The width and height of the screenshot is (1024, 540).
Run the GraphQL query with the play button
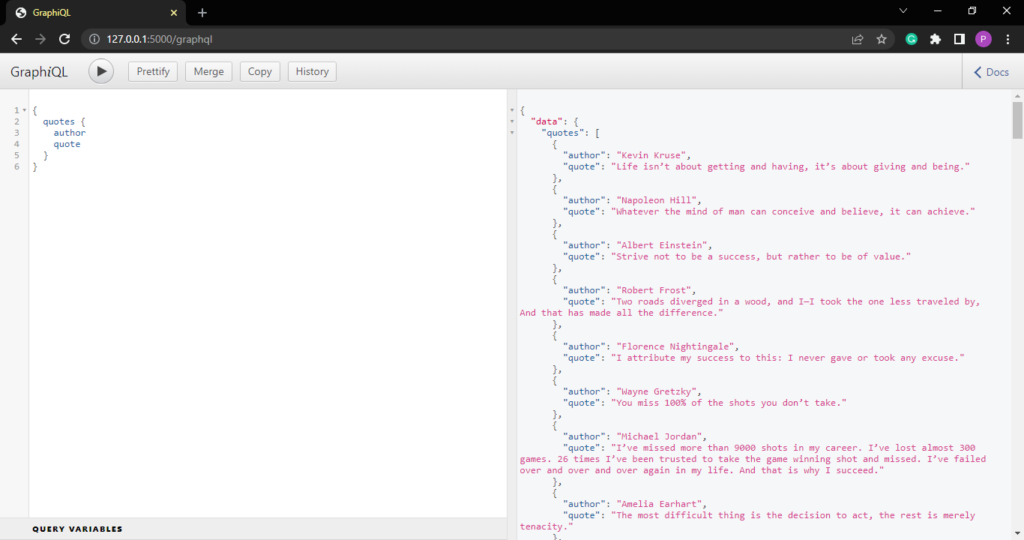click(101, 71)
